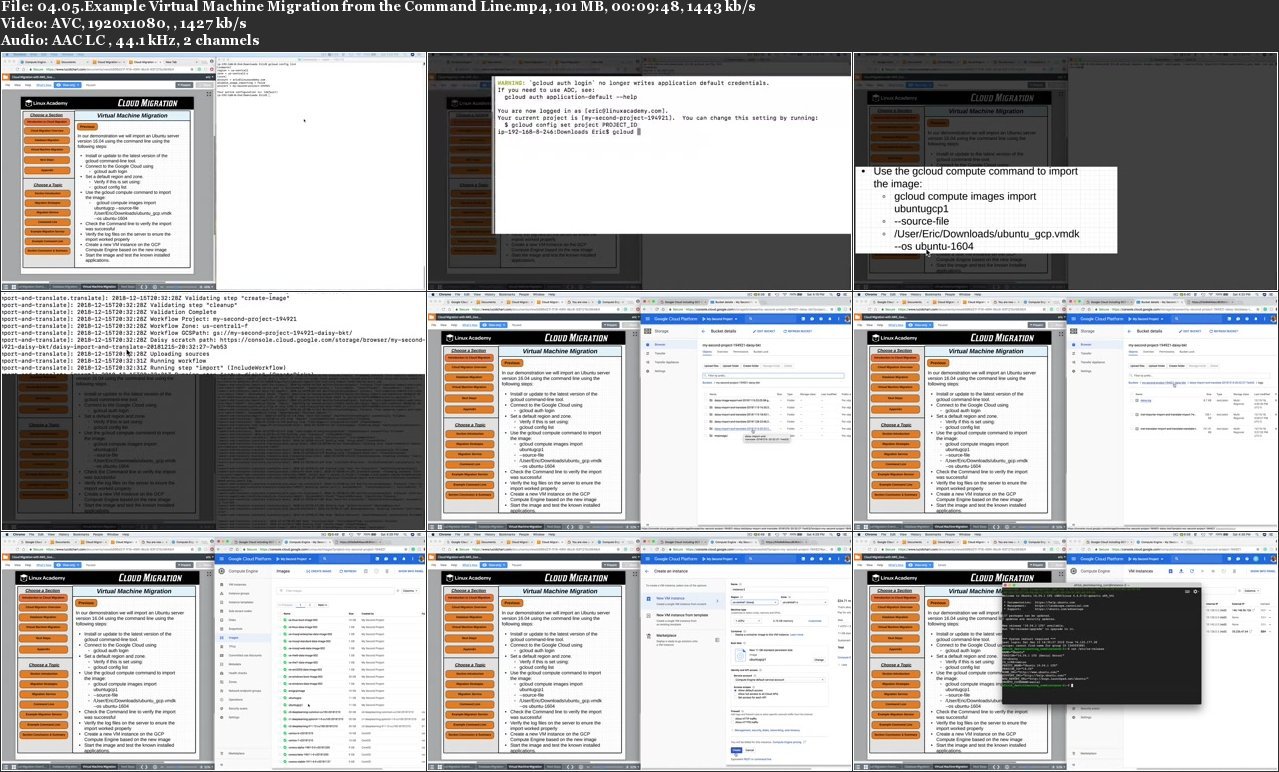Click CREATE IMAGE in the Images frame
Screen dimensions: 1279x772
point(319,571)
